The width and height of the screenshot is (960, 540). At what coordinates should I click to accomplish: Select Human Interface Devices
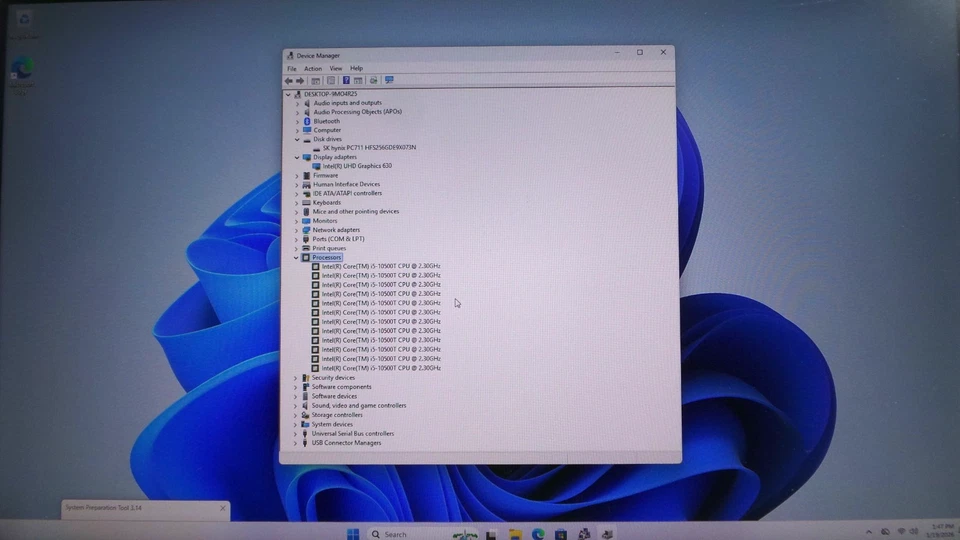(346, 184)
